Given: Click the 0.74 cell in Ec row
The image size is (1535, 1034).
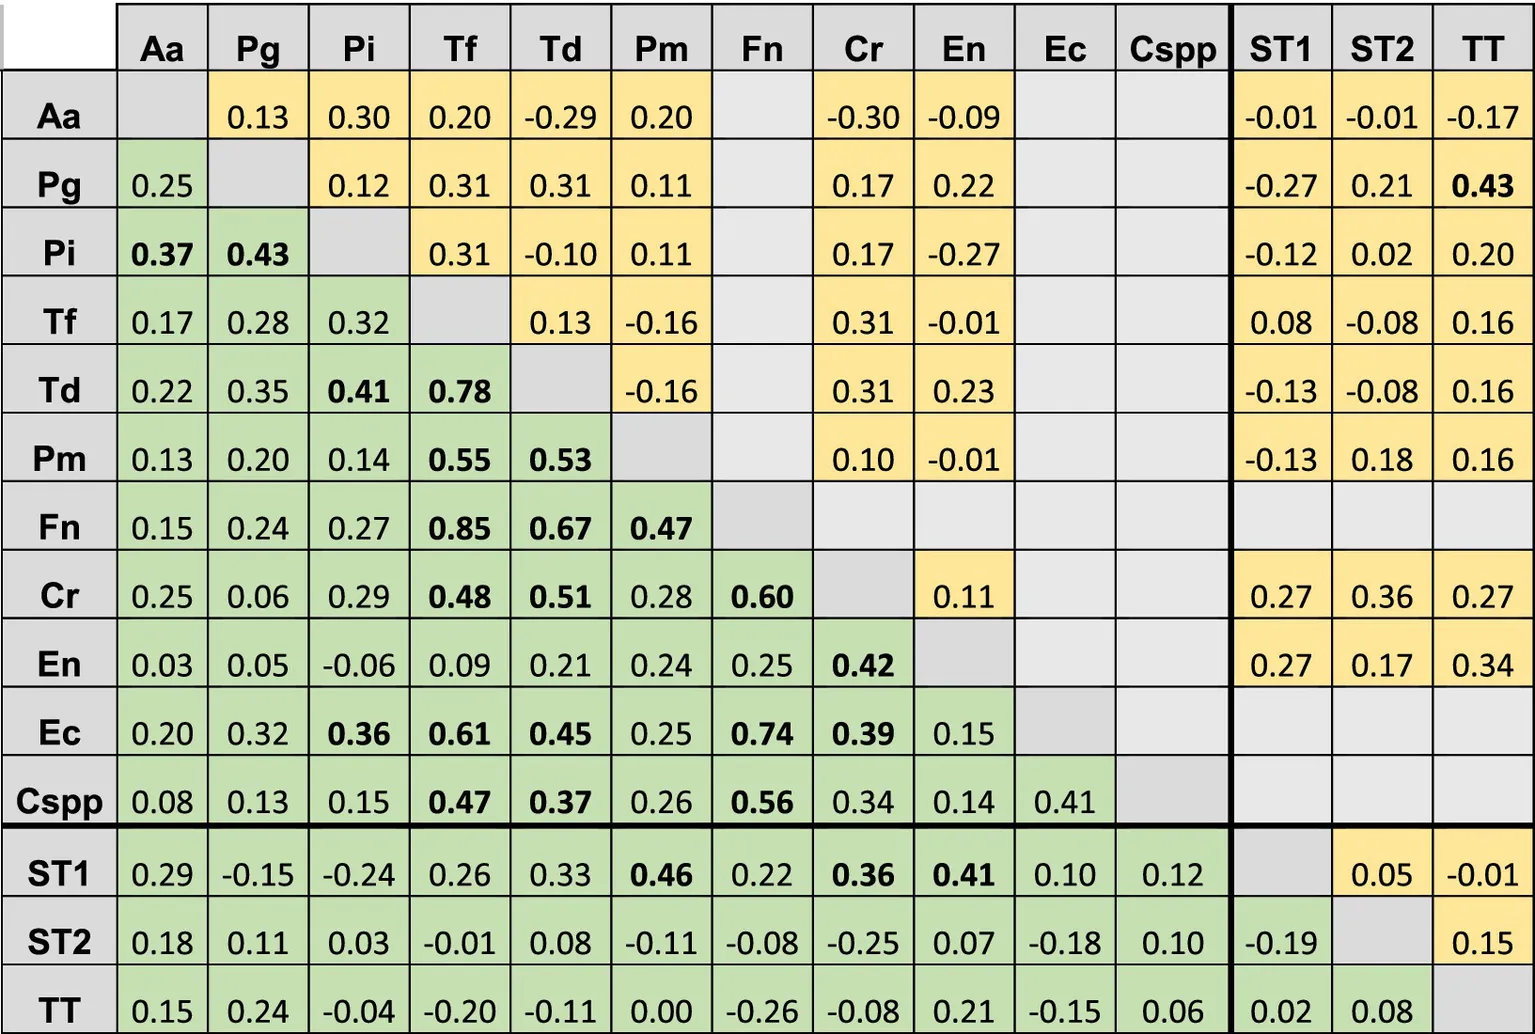Looking at the screenshot, I should (762, 733).
